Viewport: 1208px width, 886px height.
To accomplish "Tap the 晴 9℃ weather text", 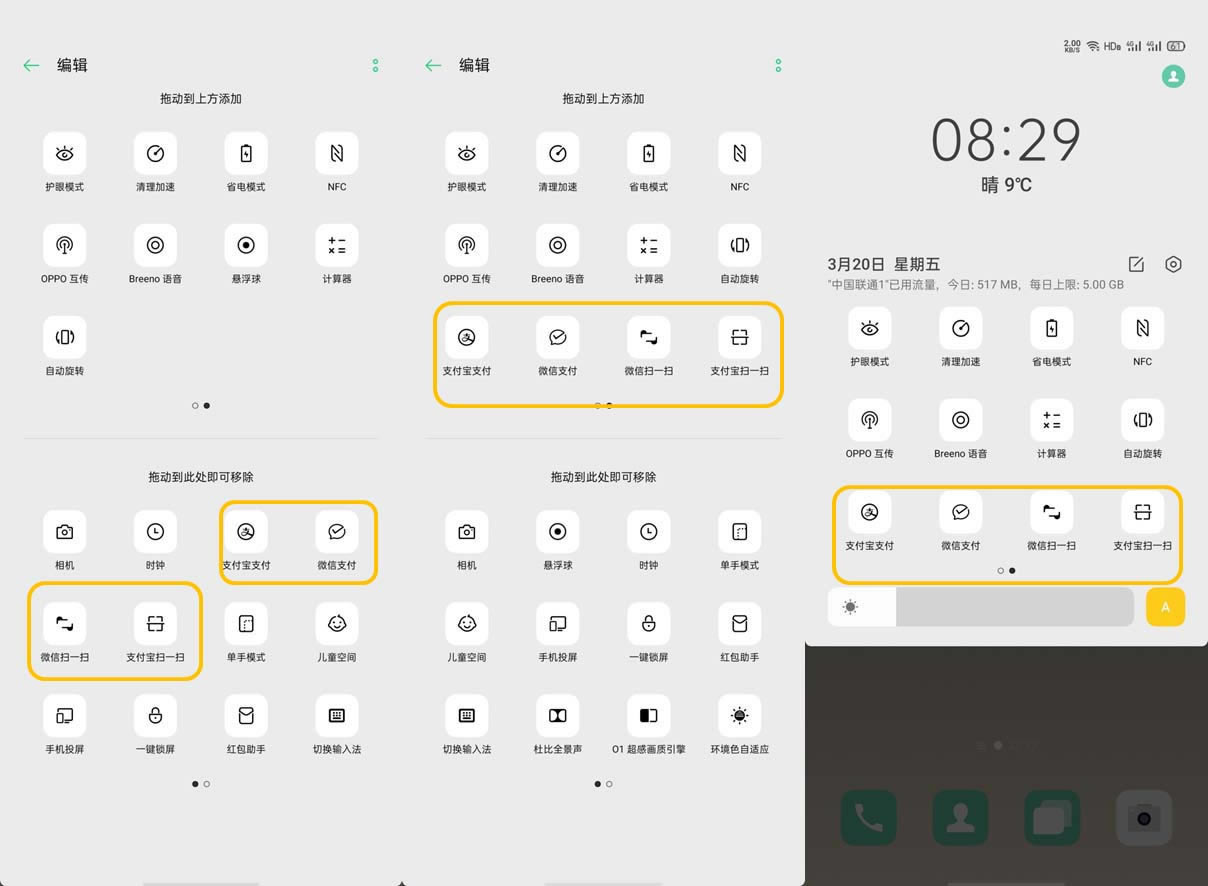I will [1006, 185].
